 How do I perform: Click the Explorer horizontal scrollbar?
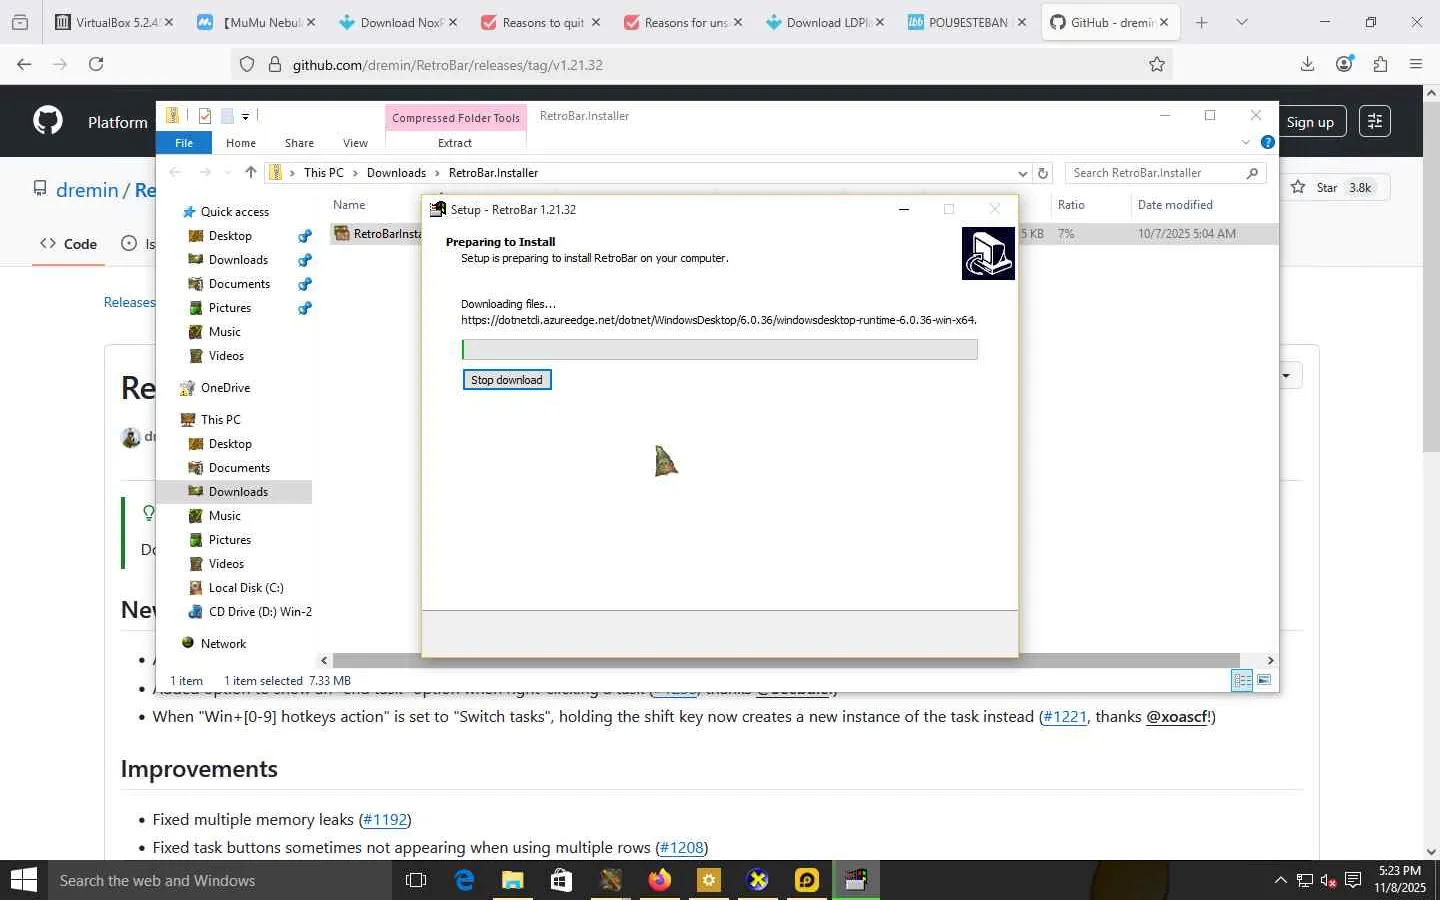point(786,661)
